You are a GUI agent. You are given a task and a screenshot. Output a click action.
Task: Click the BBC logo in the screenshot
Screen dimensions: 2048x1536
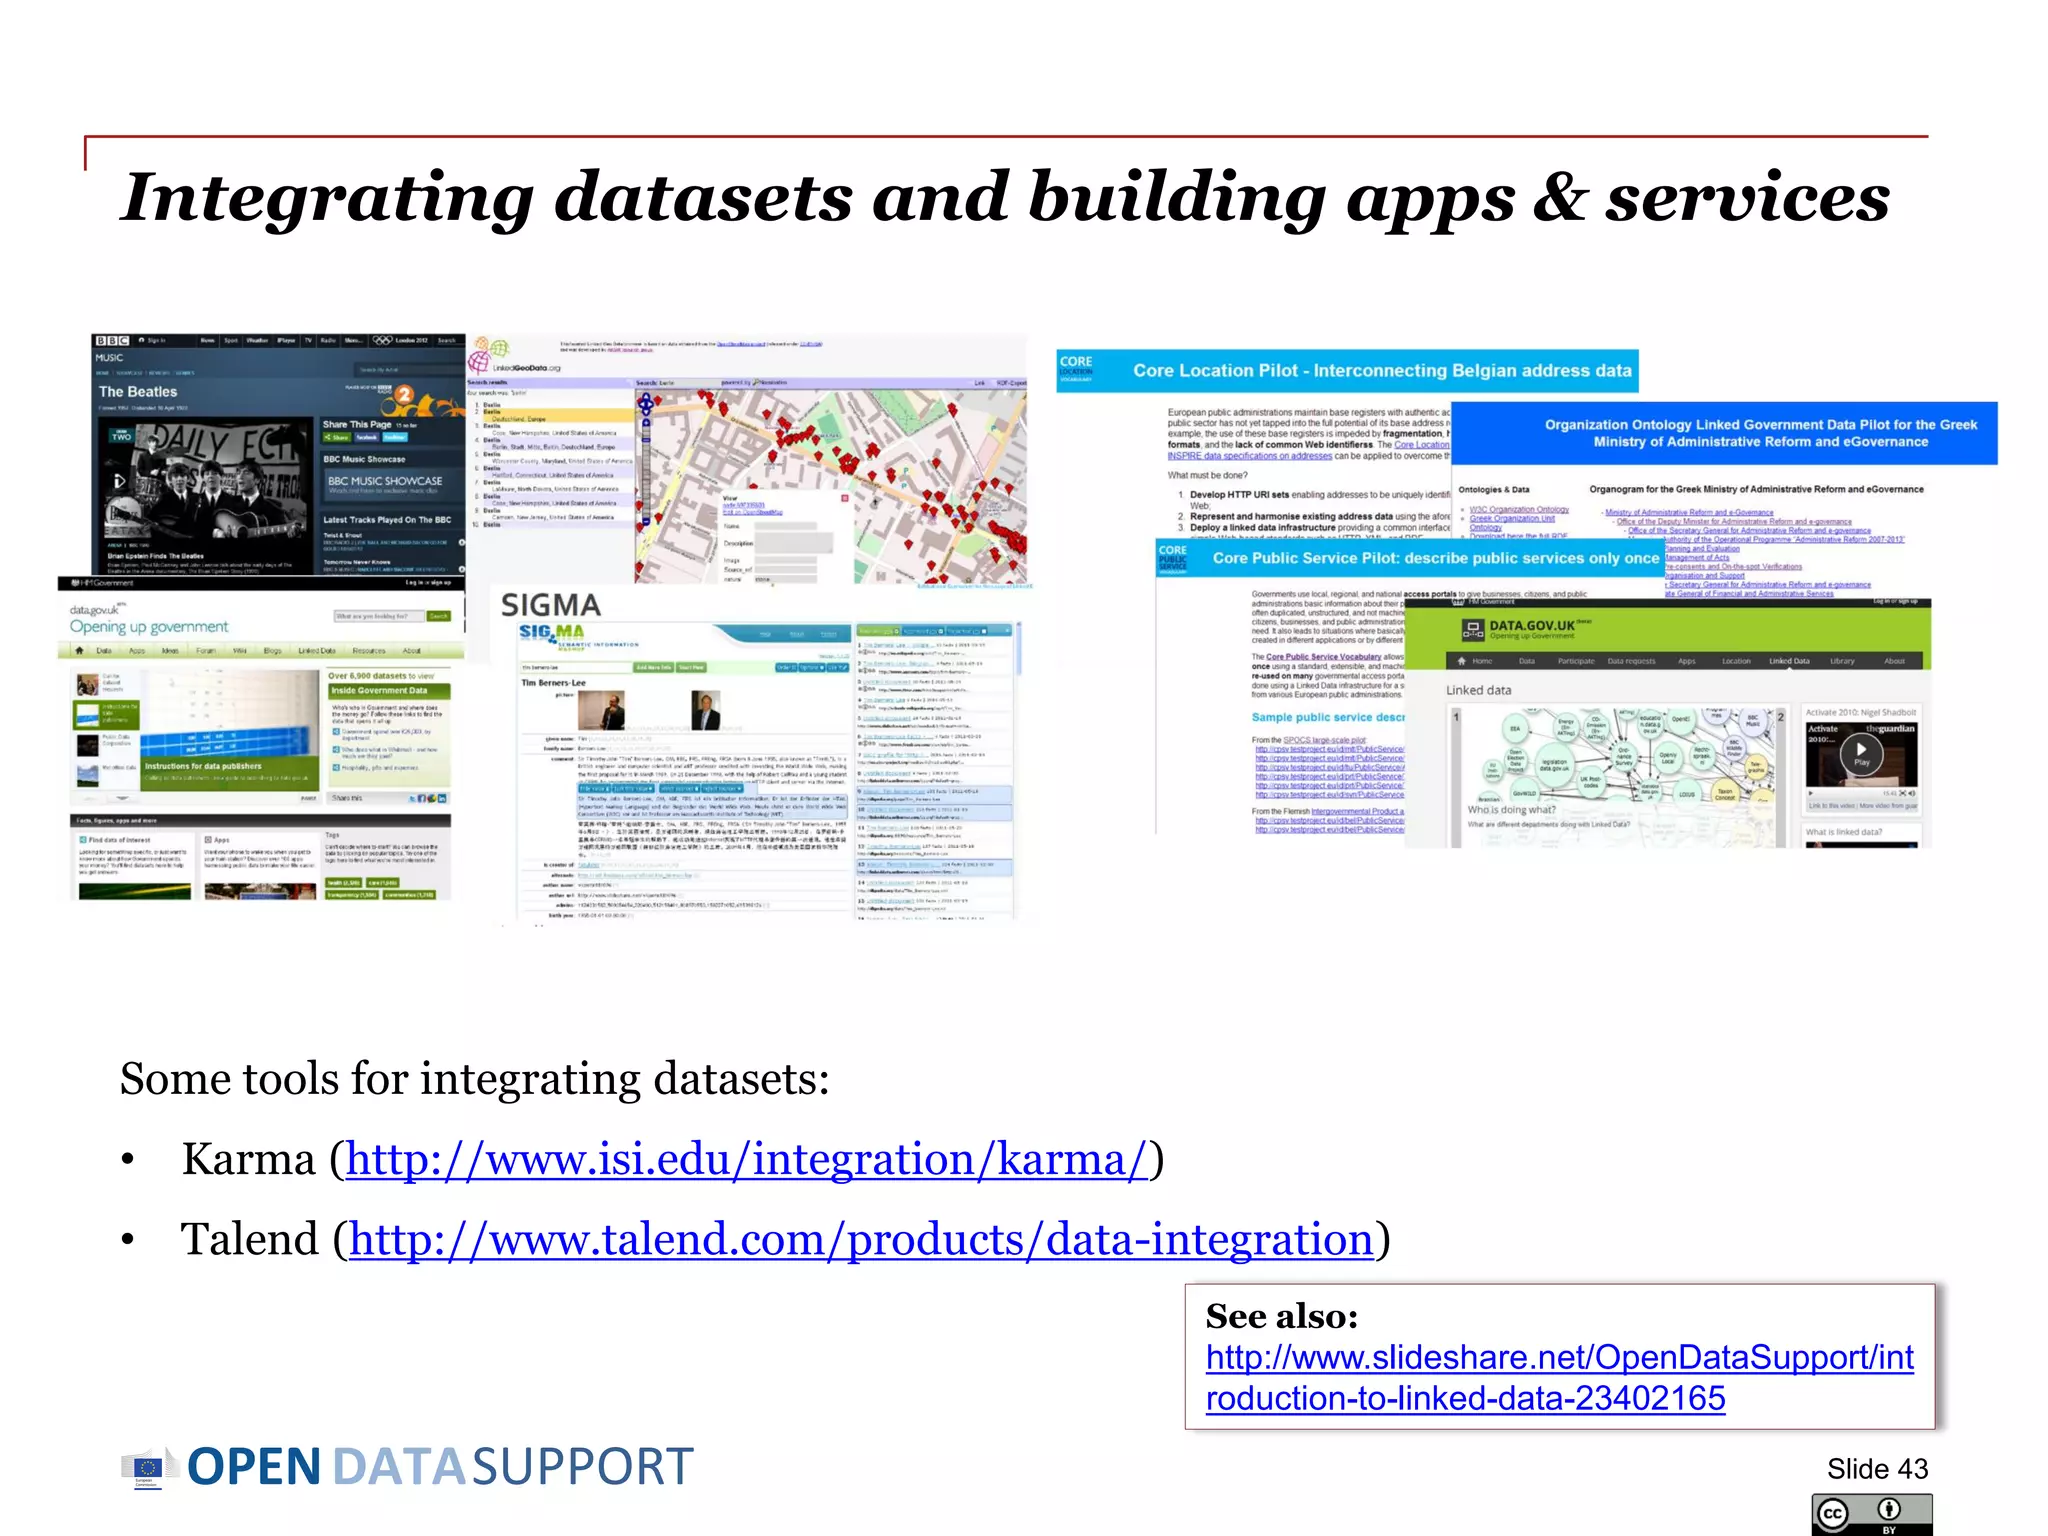(x=112, y=341)
